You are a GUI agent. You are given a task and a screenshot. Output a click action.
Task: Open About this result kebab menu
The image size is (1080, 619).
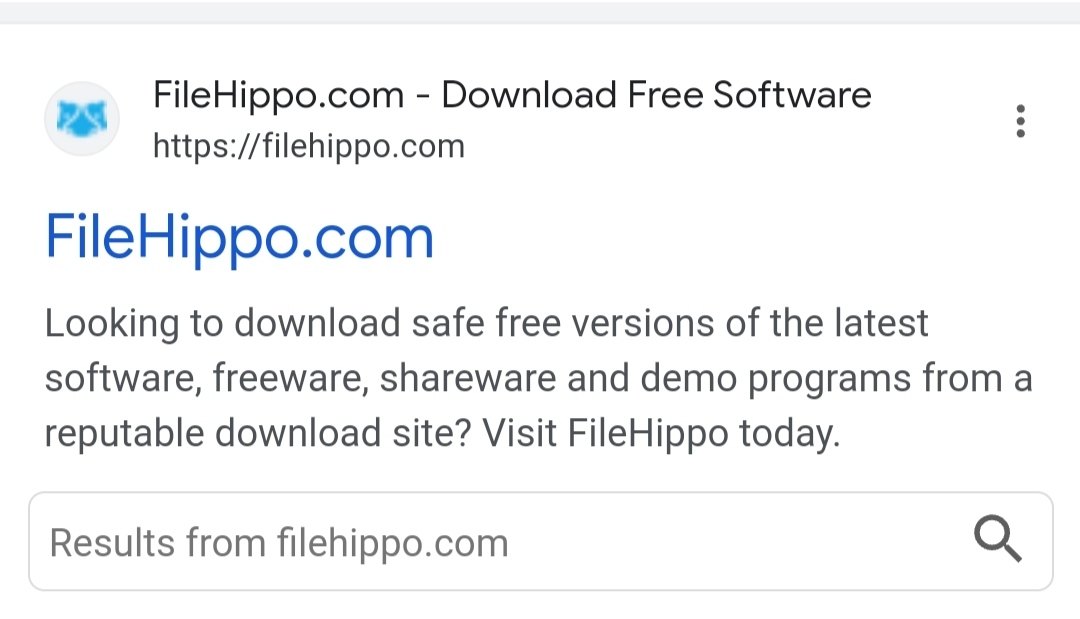point(1020,121)
